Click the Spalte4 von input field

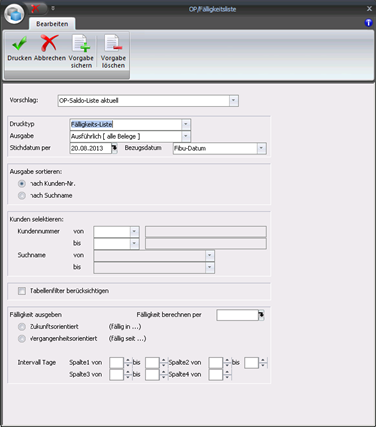tap(216, 375)
